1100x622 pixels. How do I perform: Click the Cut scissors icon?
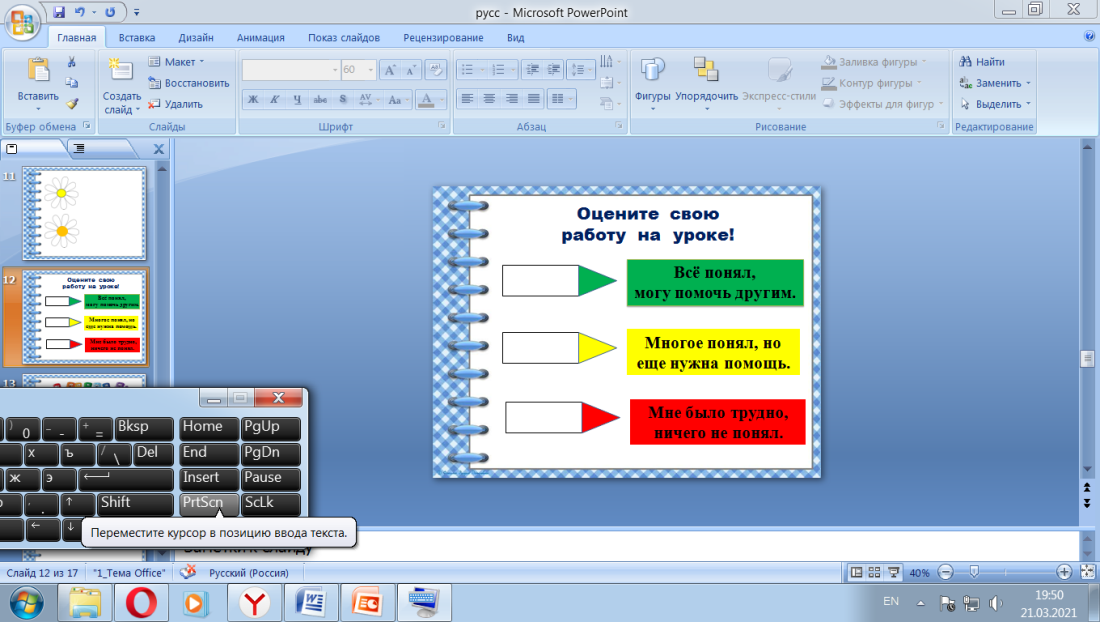click(72, 62)
